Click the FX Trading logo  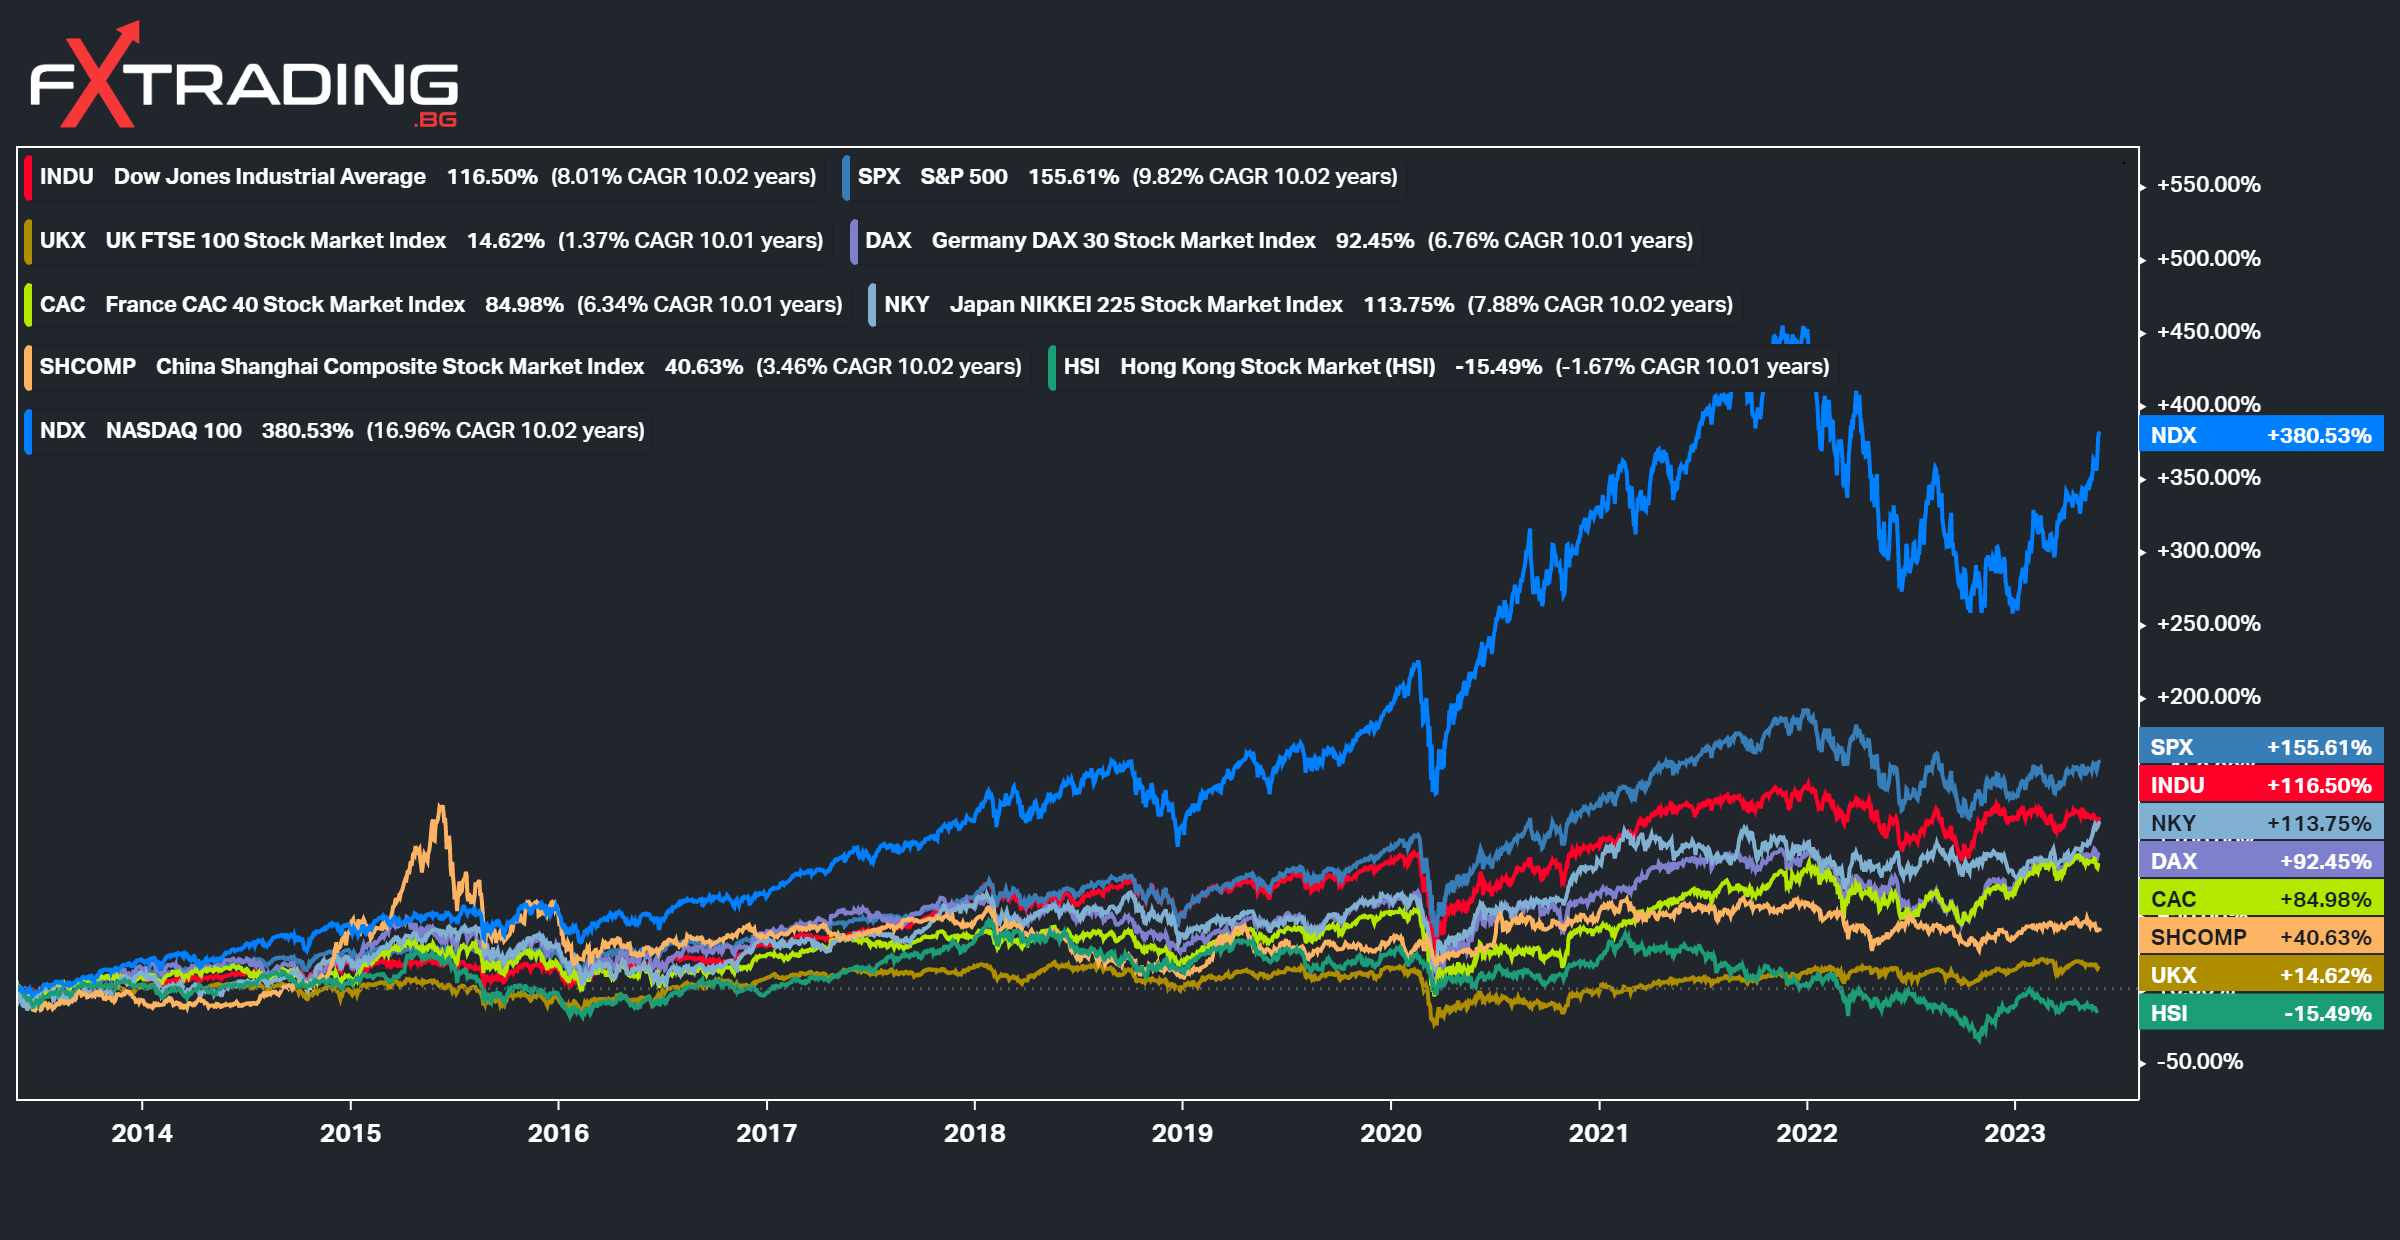pos(244,77)
